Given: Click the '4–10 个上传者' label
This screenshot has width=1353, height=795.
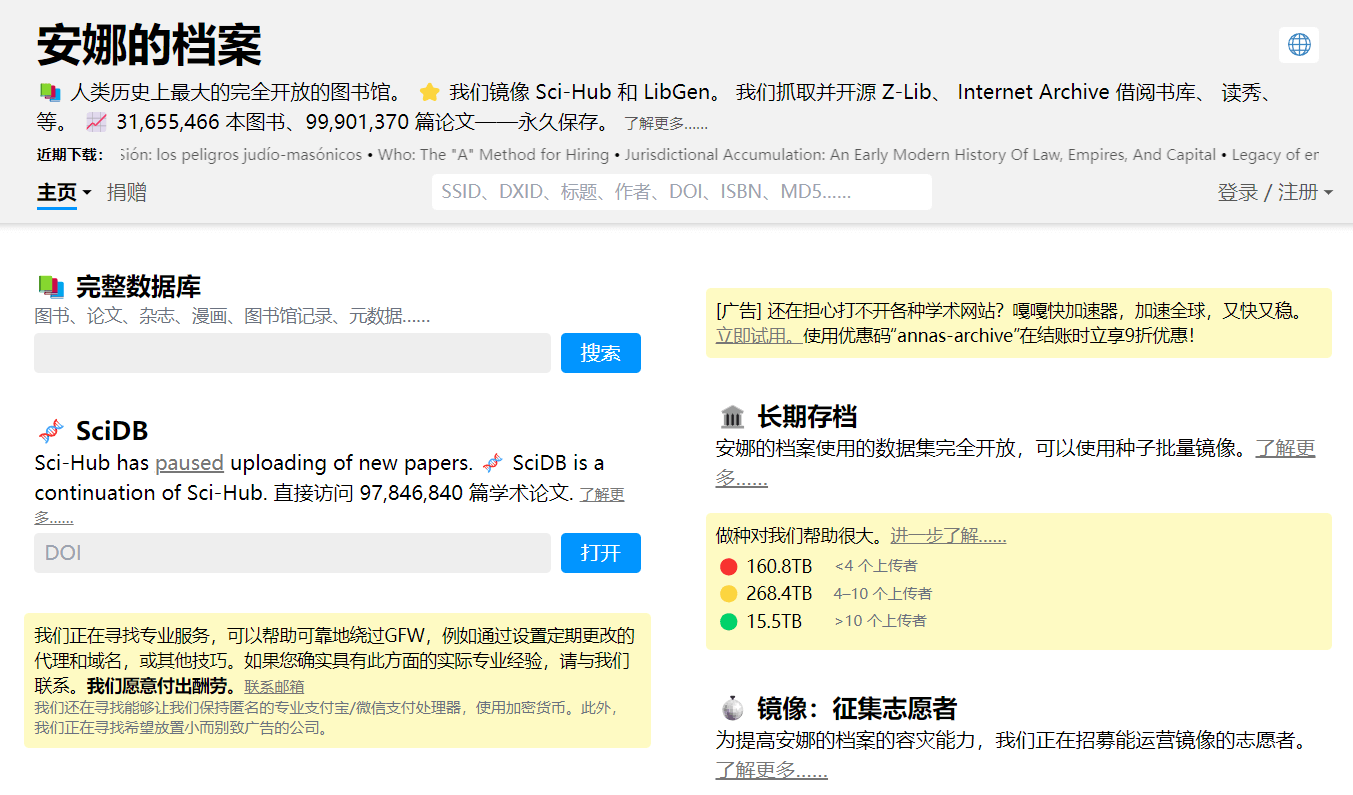Looking at the screenshot, I should 883,594.
